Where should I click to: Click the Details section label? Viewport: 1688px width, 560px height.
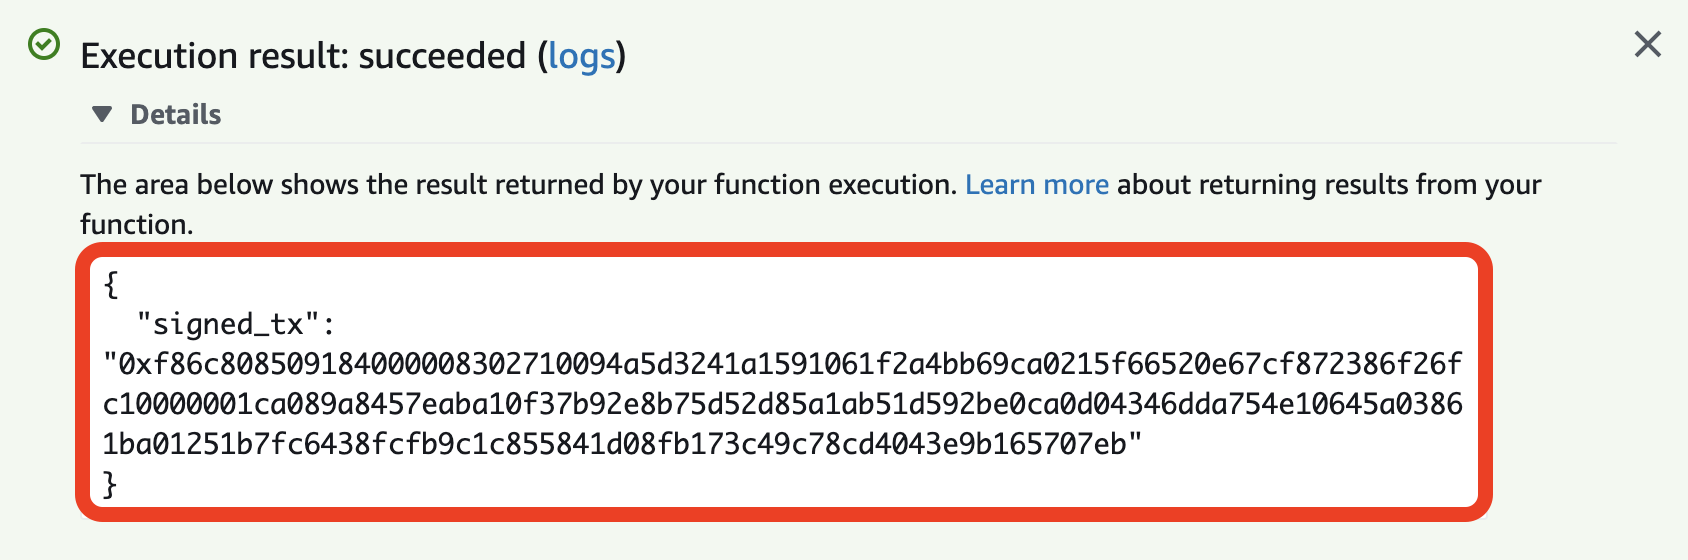(x=176, y=114)
